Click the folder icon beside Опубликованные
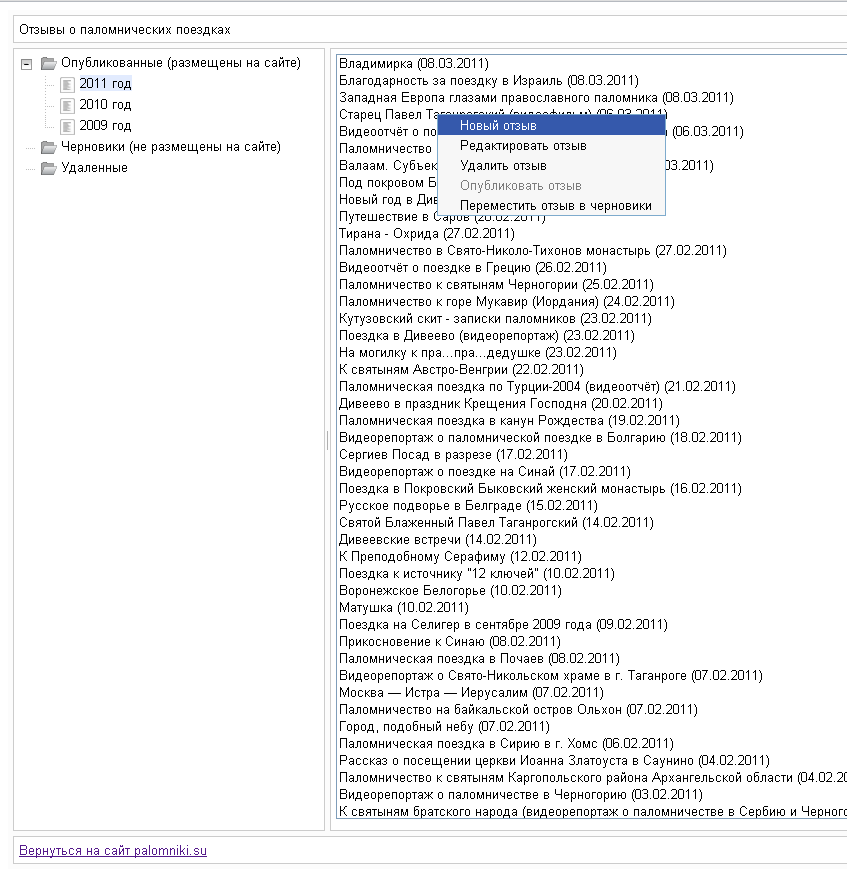This screenshot has width=847, height=871. pos(48,63)
